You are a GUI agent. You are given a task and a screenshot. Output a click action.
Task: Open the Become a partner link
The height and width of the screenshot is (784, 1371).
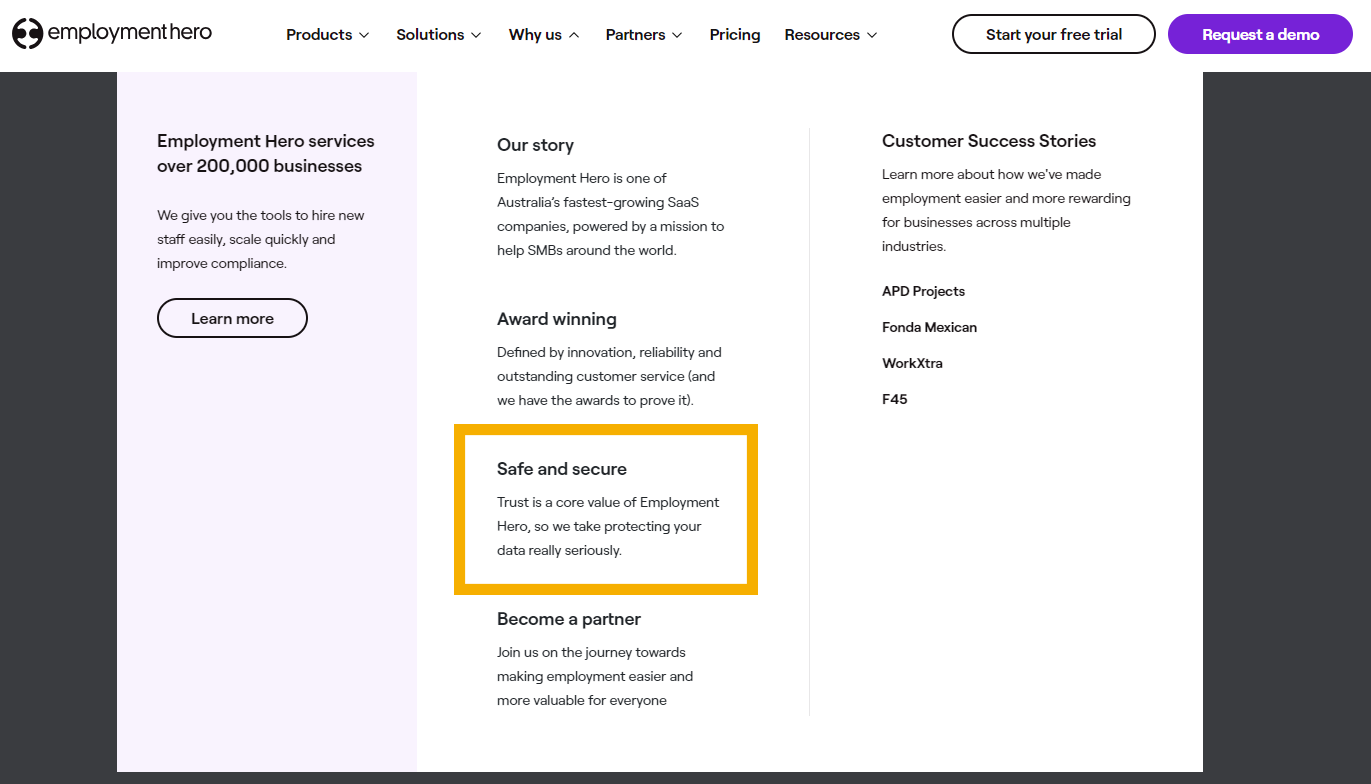coord(569,619)
